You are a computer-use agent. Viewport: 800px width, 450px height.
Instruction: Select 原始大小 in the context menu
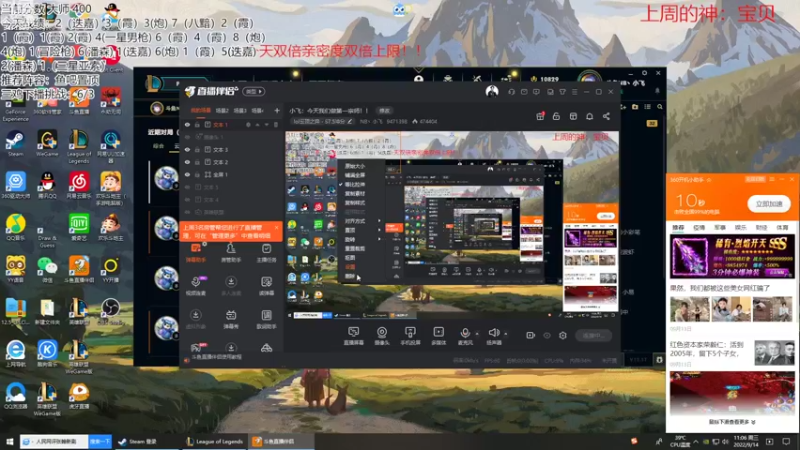pyautogui.click(x=355, y=166)
